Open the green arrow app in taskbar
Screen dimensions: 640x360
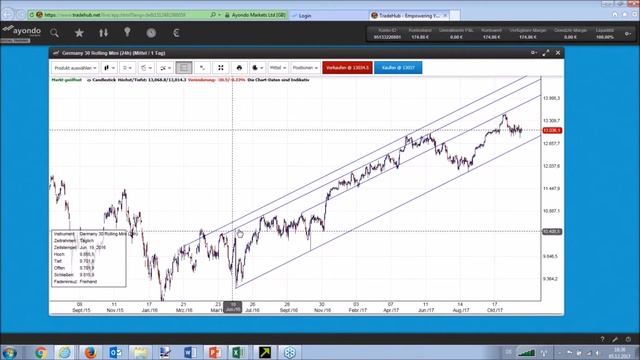click(x=264, y=352)
